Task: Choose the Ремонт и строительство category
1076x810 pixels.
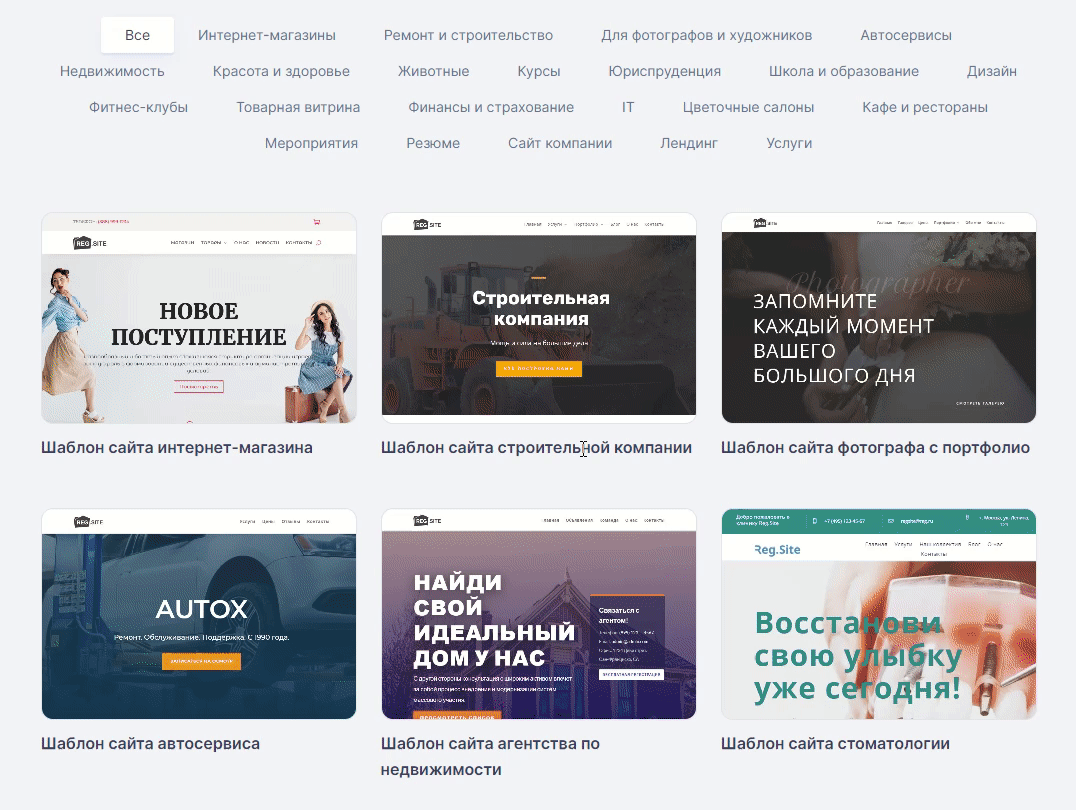Action: click(x=468, y=35)
